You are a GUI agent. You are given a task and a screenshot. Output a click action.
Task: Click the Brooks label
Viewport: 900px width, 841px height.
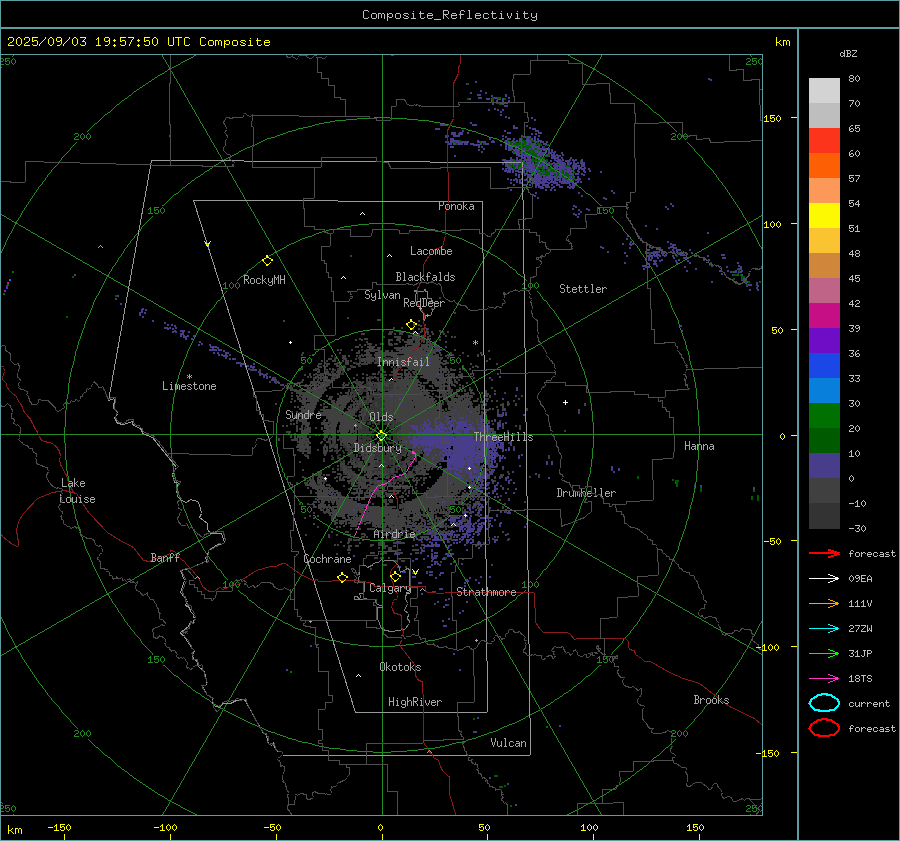[x=711, y=700]
